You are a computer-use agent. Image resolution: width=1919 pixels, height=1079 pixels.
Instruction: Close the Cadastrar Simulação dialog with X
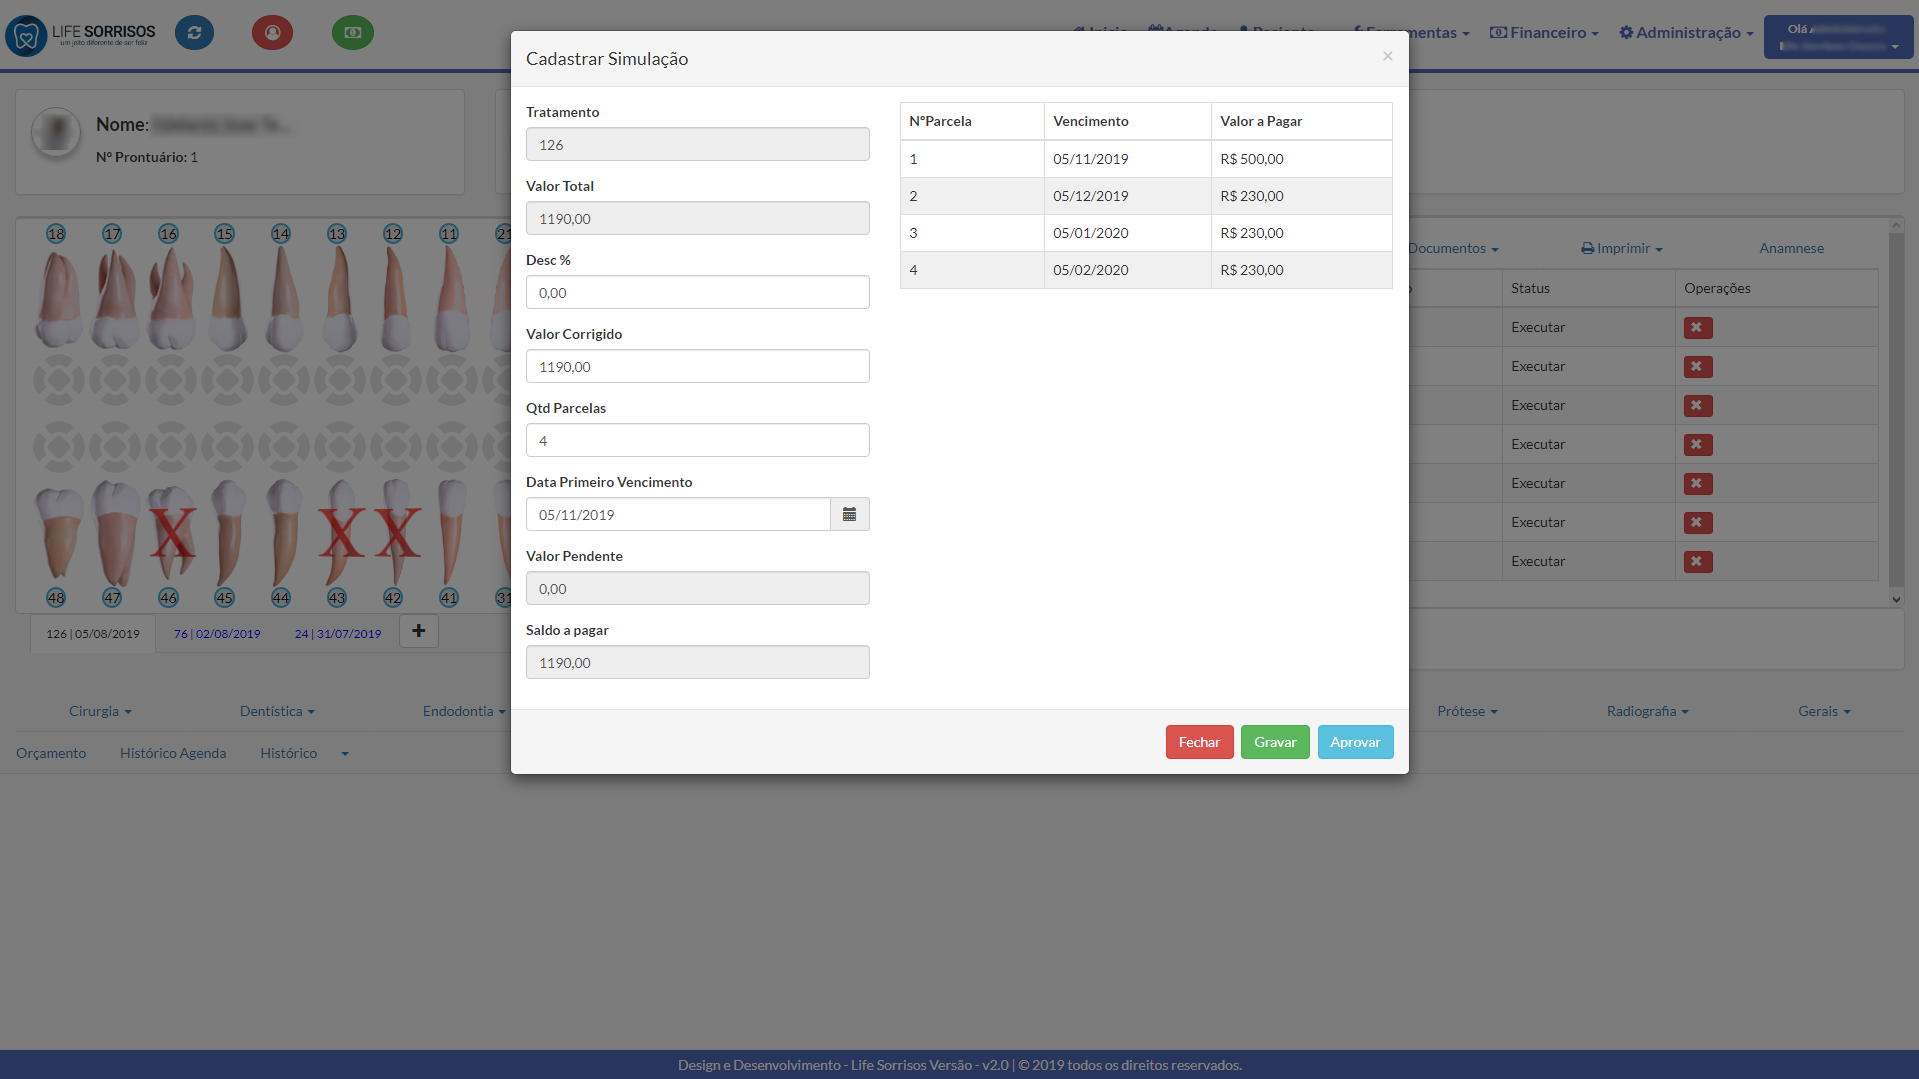pyautogui.click(x=1387, y=56)
